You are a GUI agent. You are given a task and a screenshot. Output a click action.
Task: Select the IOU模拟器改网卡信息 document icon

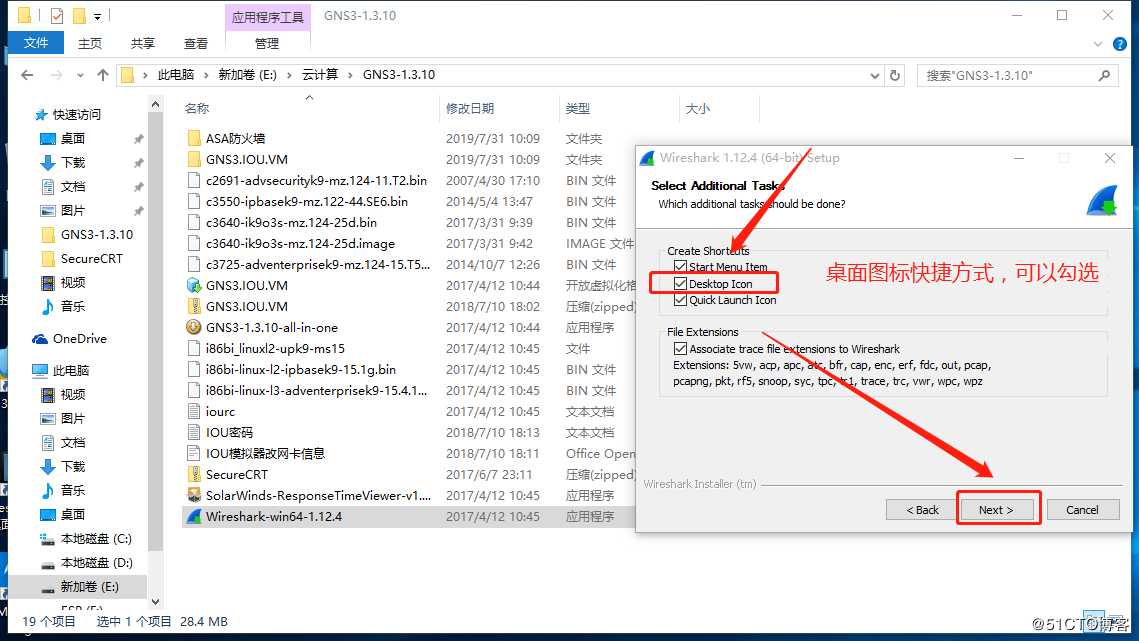coord(194,453)
